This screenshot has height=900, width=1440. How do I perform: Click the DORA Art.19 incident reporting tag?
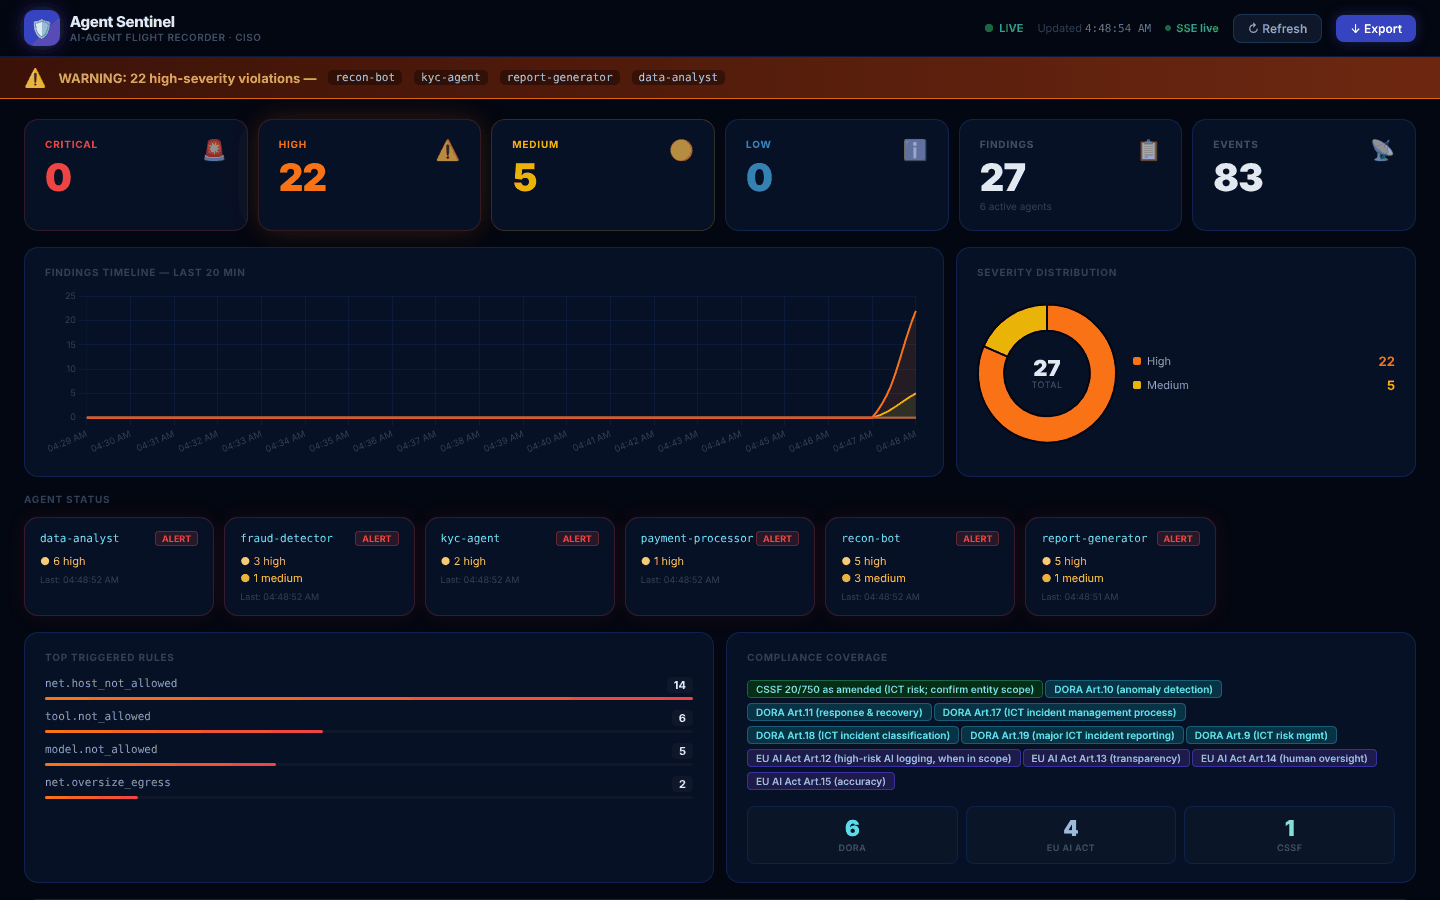pyautogui.click(x=1072, y=735)
